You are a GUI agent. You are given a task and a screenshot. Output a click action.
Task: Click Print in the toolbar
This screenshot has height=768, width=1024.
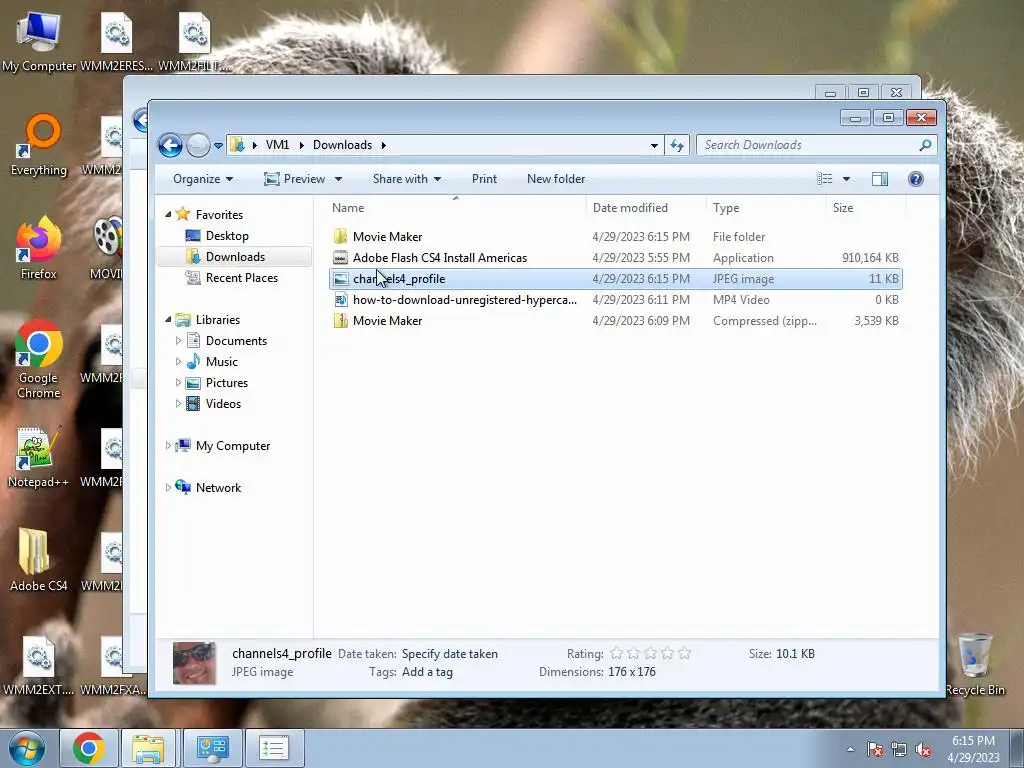point(484,179)
